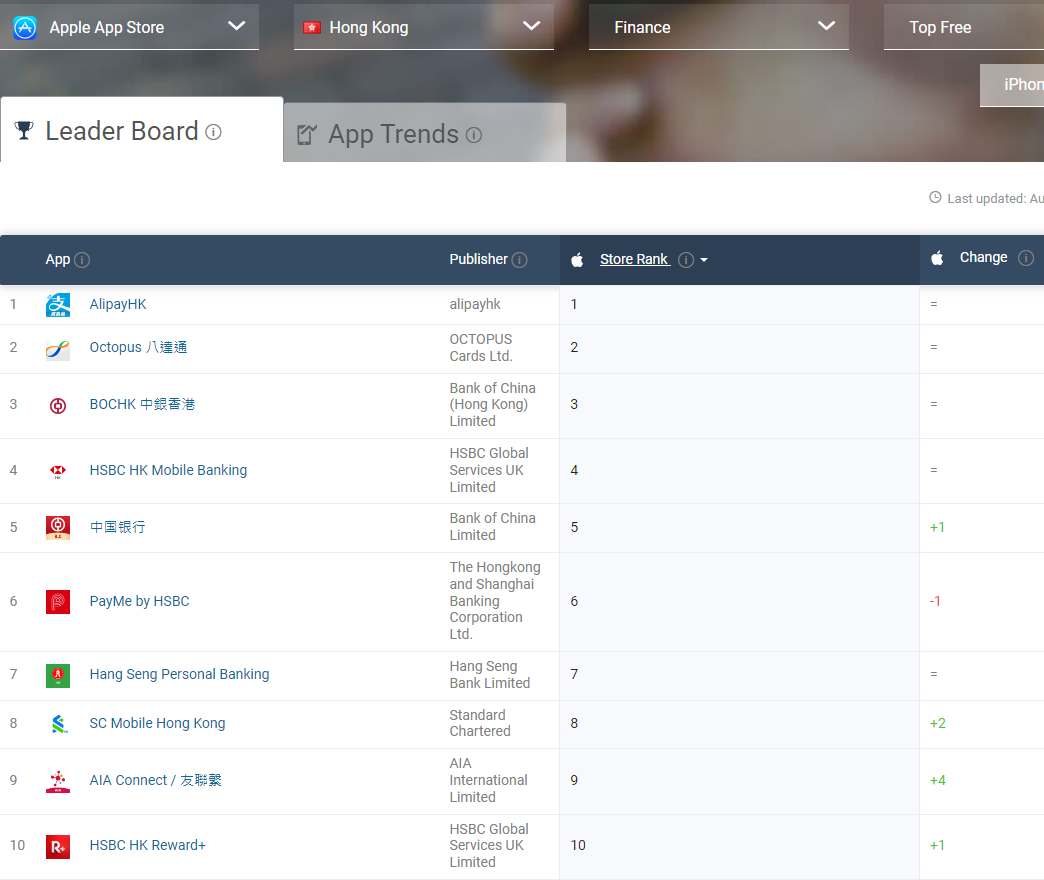Select publisher text alipayhk

point(475,304)
